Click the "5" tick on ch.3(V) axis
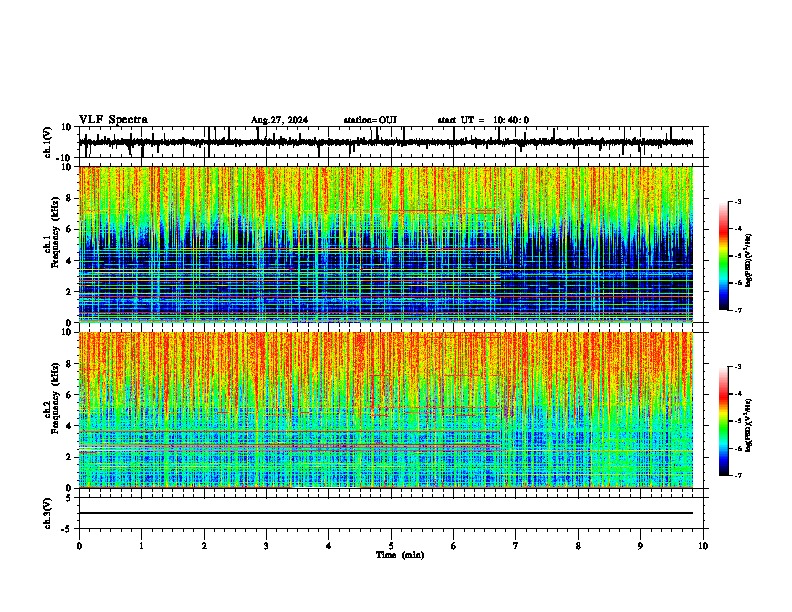The width and height of the screenshot is (792, 612). [69, 498]
